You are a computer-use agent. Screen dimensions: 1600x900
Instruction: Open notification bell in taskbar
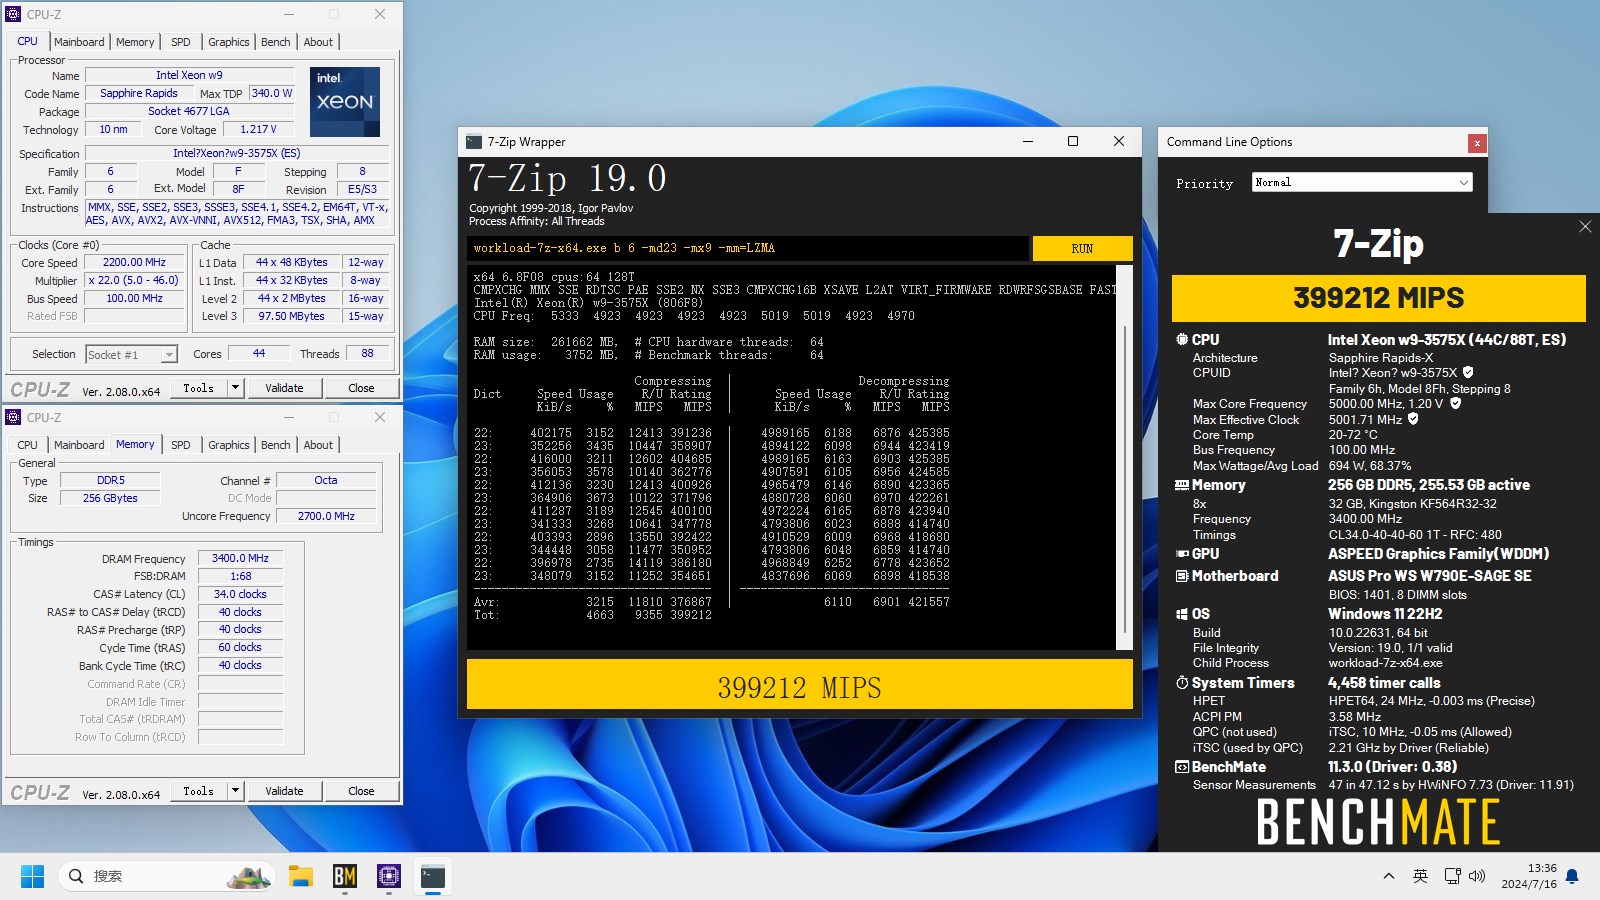click(x=1572, y=876)
